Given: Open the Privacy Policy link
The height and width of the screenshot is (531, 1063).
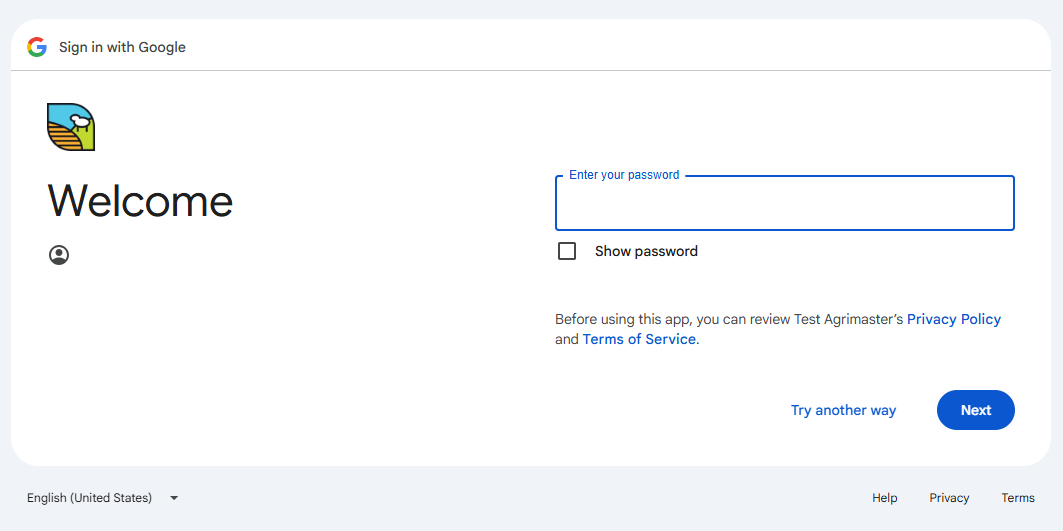Looking at the screenshot, I should click(x=954, y=319).
